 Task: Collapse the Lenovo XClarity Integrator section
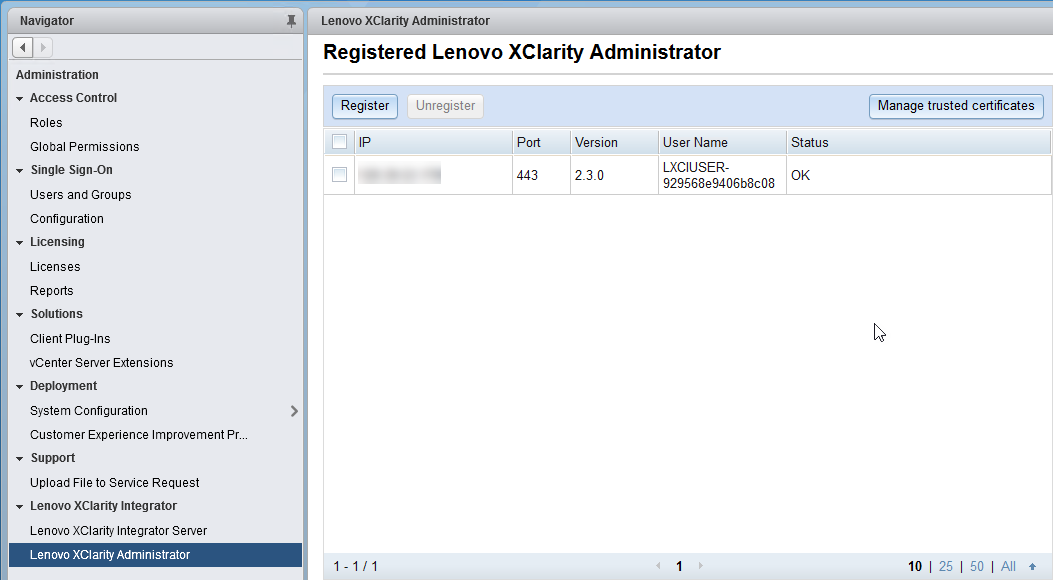click(x=19, y=507)
